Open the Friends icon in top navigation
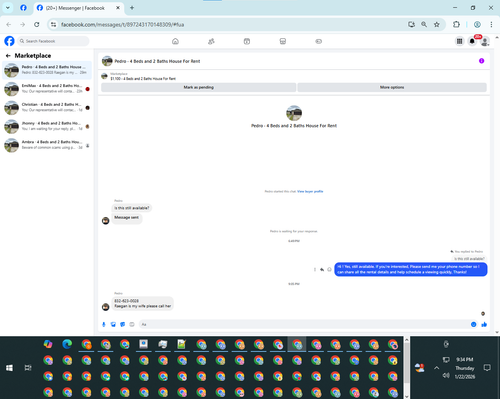Viewport: 500px width, 399px height. 211,41
